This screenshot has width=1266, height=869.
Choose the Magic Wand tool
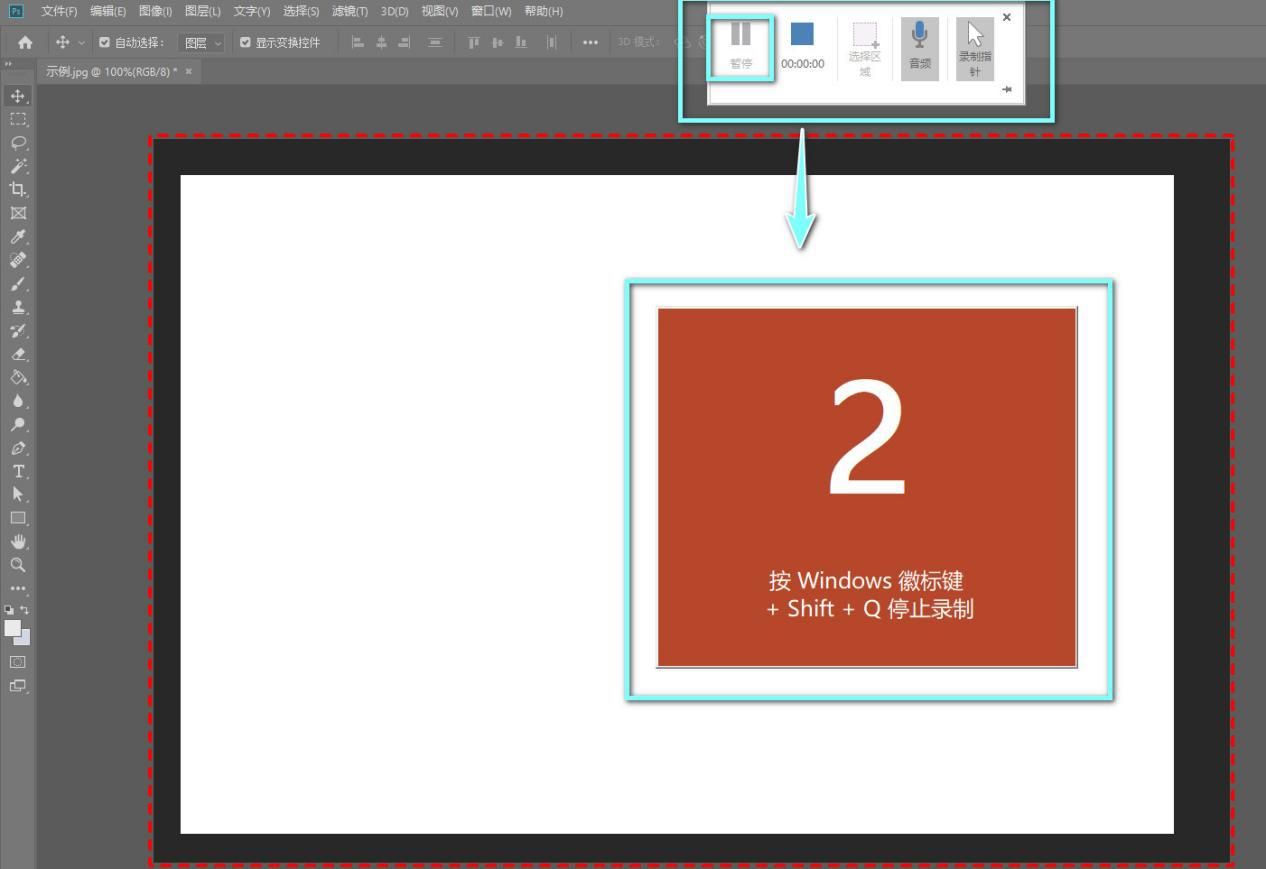[x=18, y=166]
